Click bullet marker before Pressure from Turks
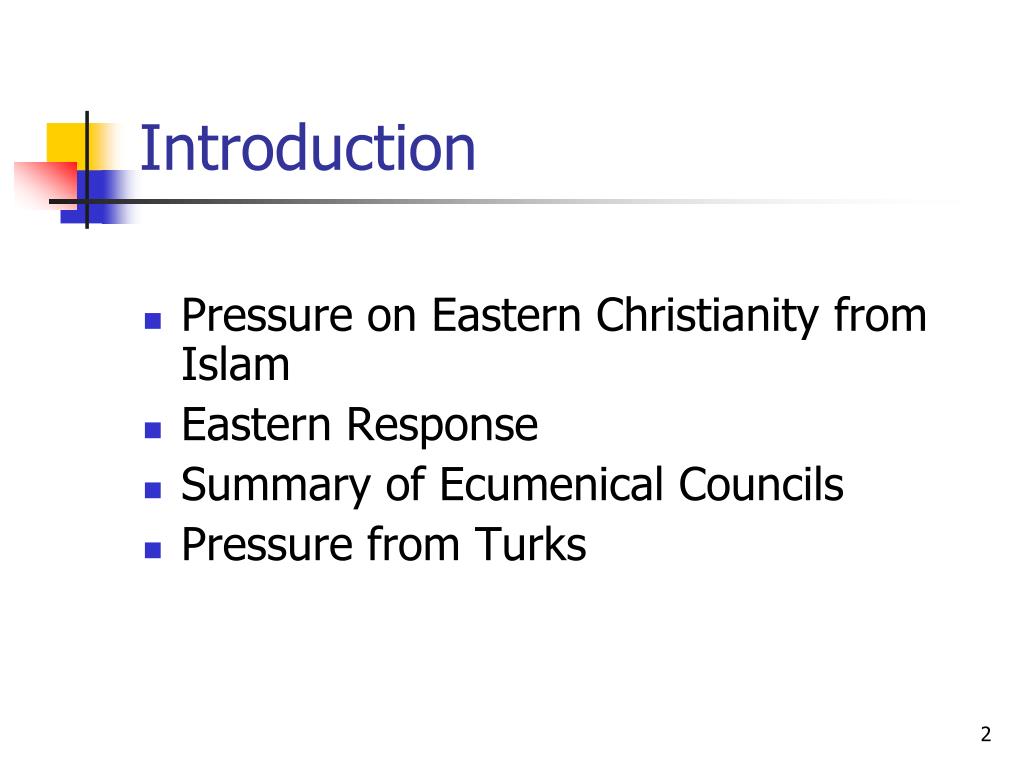 click(153, 550)
